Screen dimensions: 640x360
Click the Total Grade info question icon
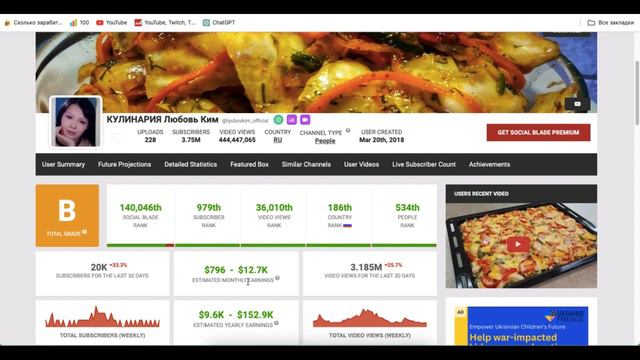84,232
